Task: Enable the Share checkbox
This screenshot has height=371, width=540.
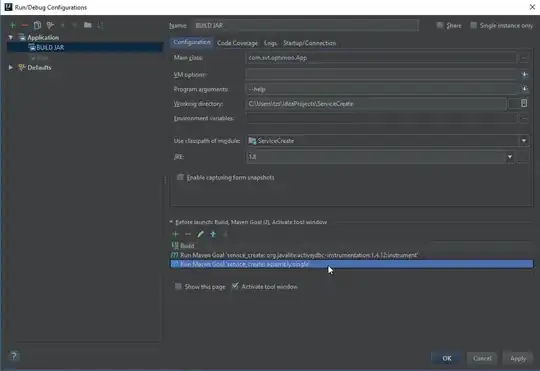Action: point(440,25)
